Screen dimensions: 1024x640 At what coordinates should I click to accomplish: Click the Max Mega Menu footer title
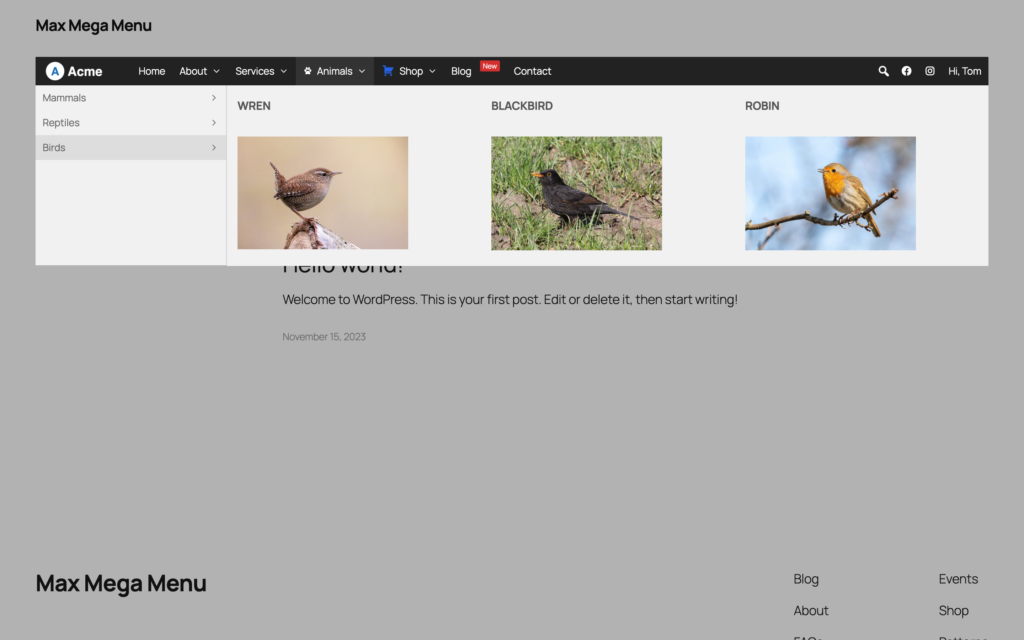[121, 583]
